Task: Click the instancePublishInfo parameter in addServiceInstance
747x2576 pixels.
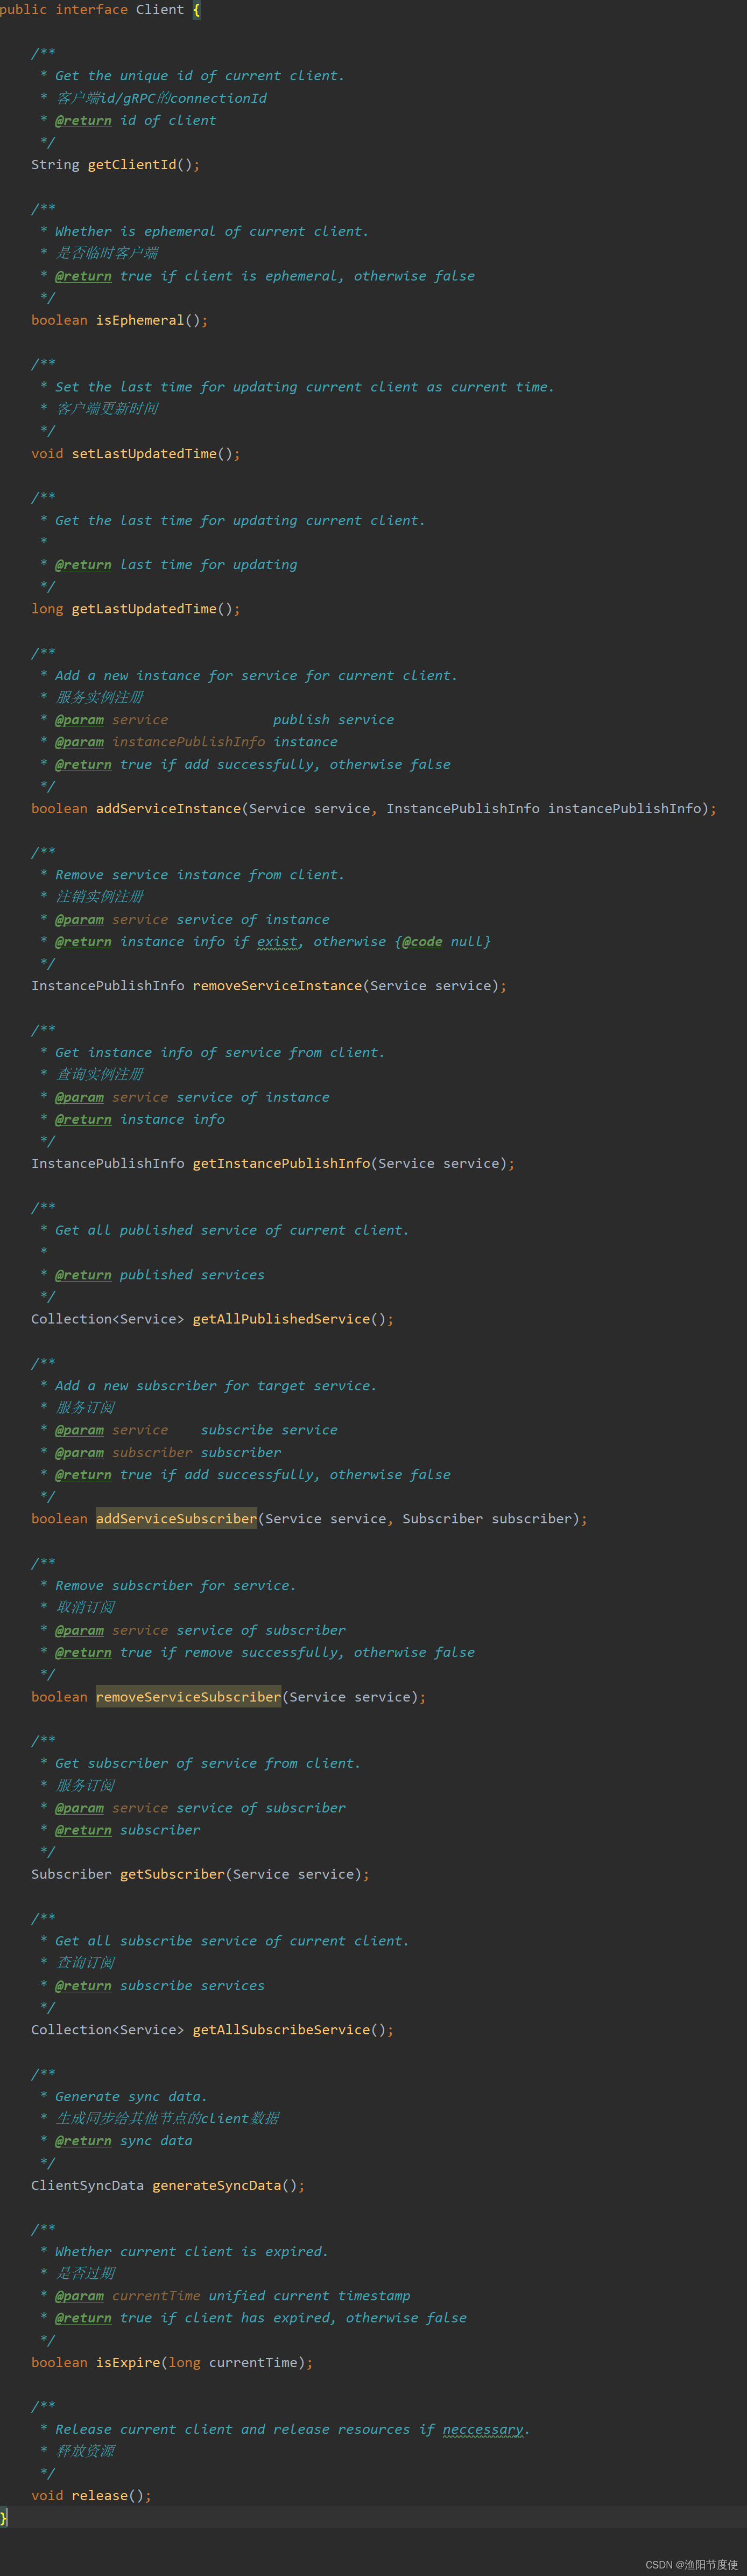Action: tap(625, 808)
